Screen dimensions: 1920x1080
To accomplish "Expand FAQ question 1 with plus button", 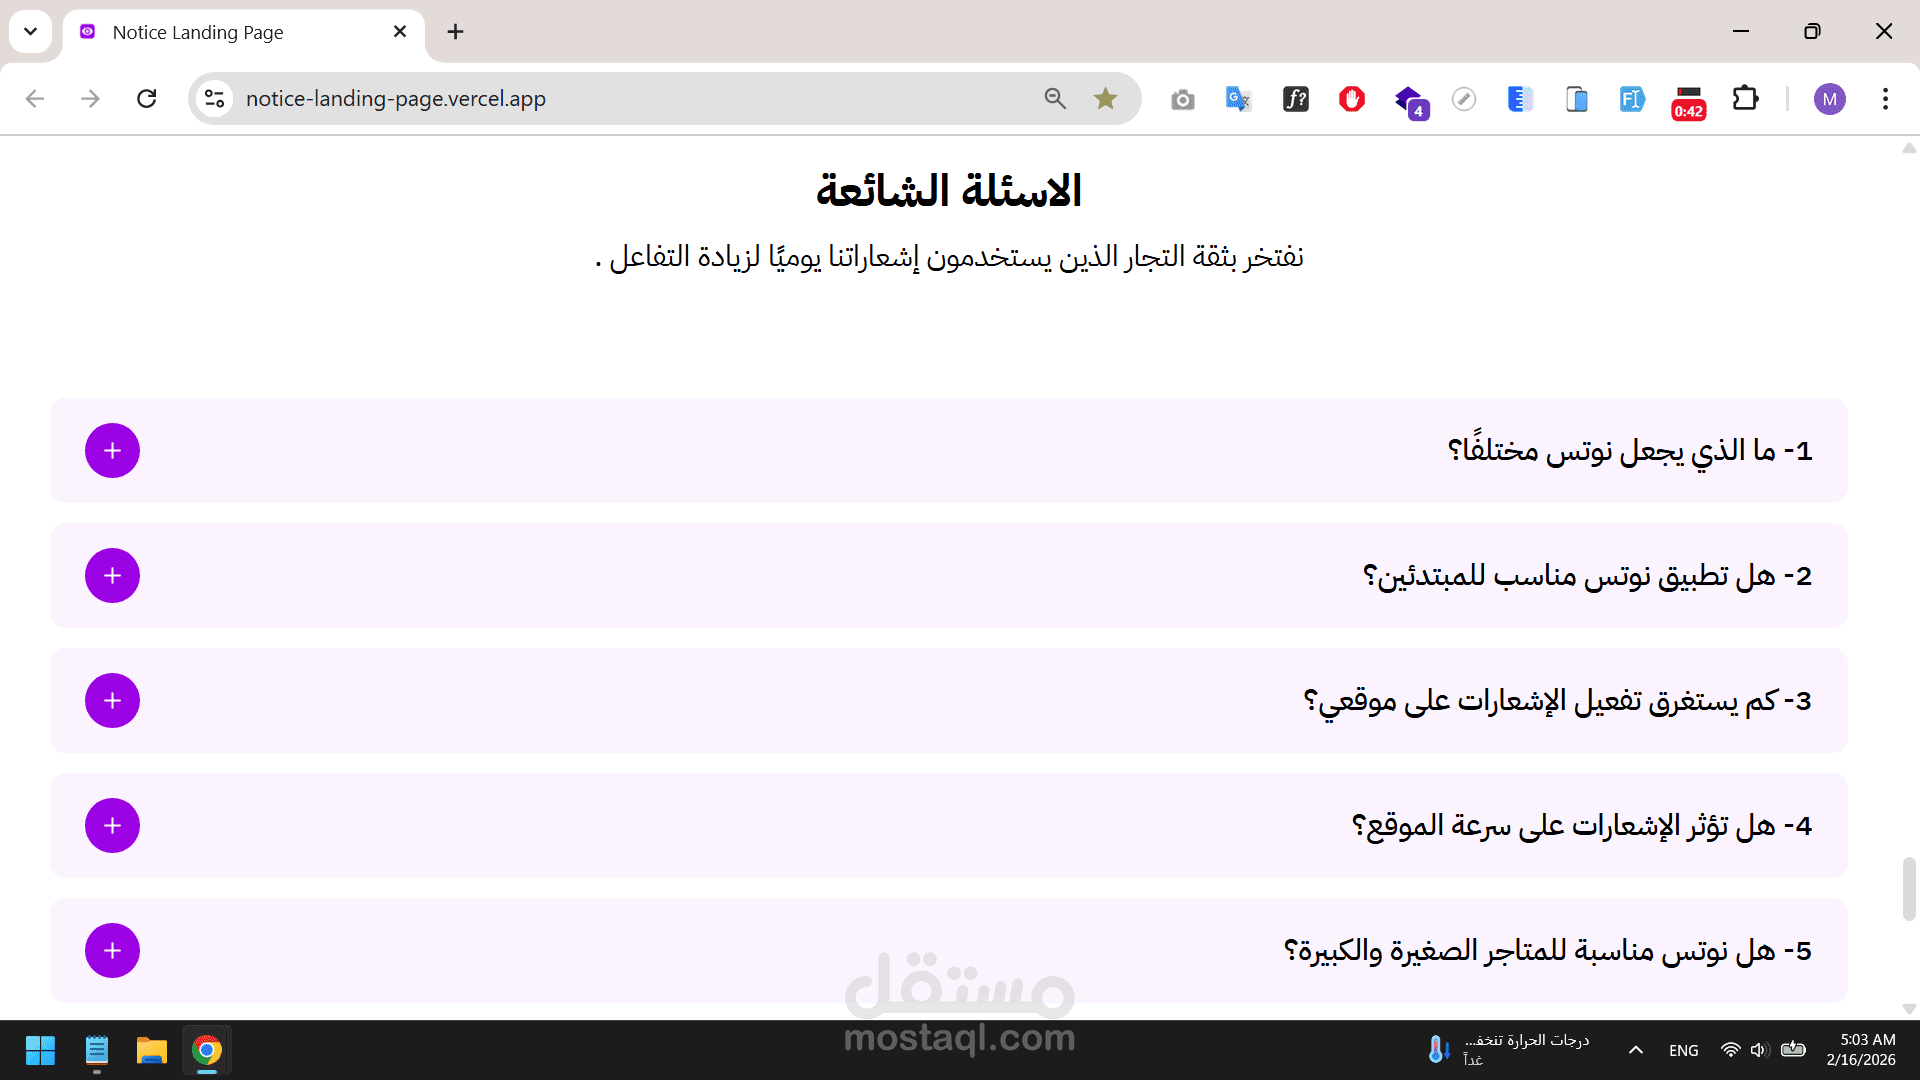I will (x=112, y=451).
